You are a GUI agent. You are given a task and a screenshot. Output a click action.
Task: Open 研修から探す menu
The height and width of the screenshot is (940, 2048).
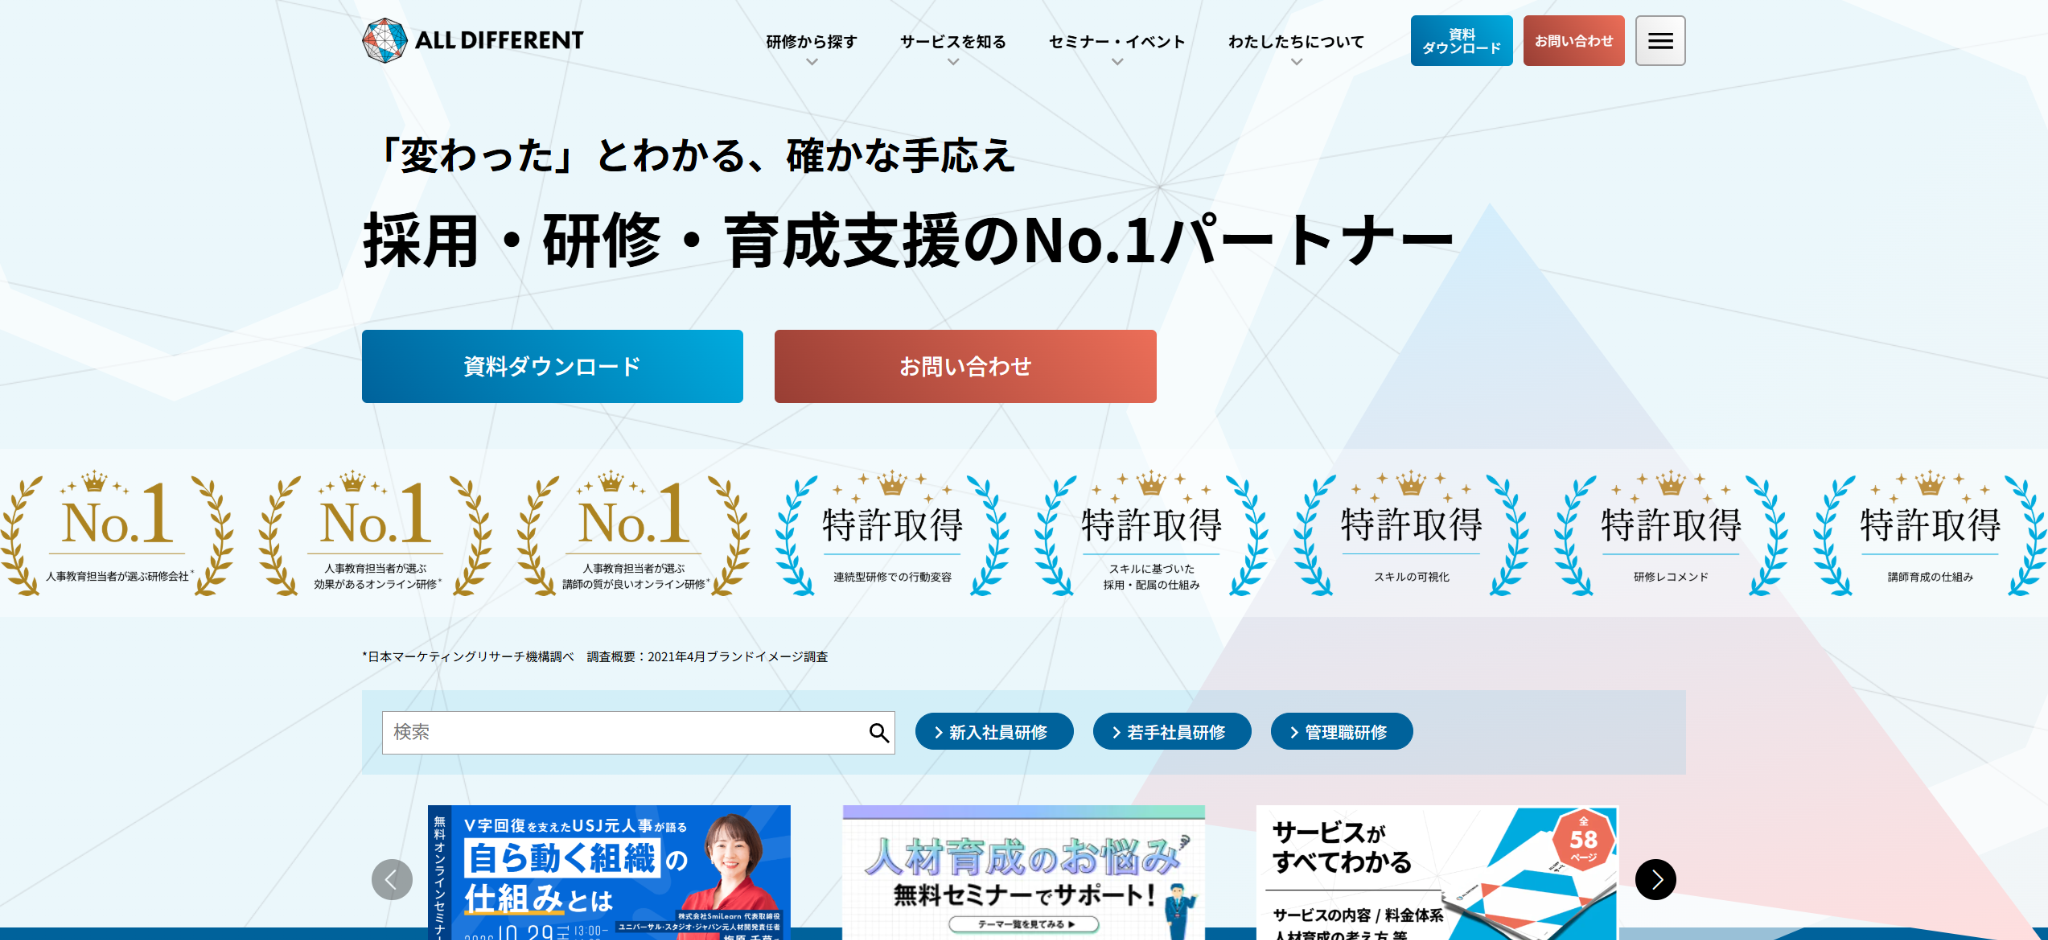[812, 42]
